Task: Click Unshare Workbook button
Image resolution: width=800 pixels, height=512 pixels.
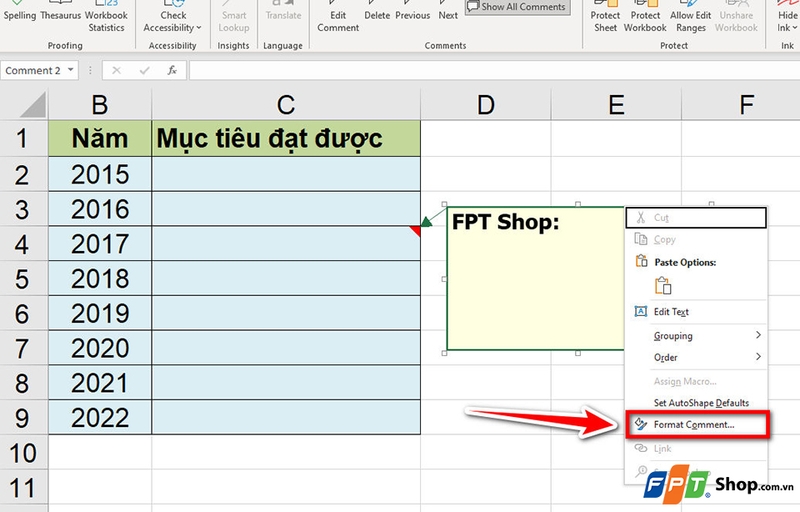Action: pyautogui.click(x=736, y=18)
